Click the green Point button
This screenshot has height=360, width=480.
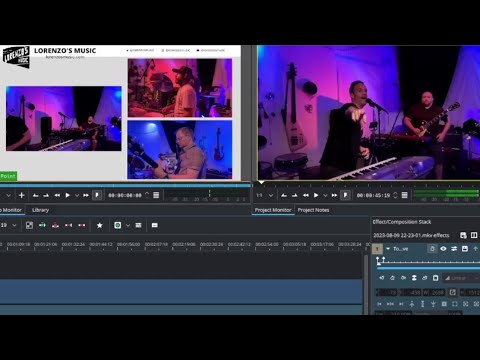8,176
